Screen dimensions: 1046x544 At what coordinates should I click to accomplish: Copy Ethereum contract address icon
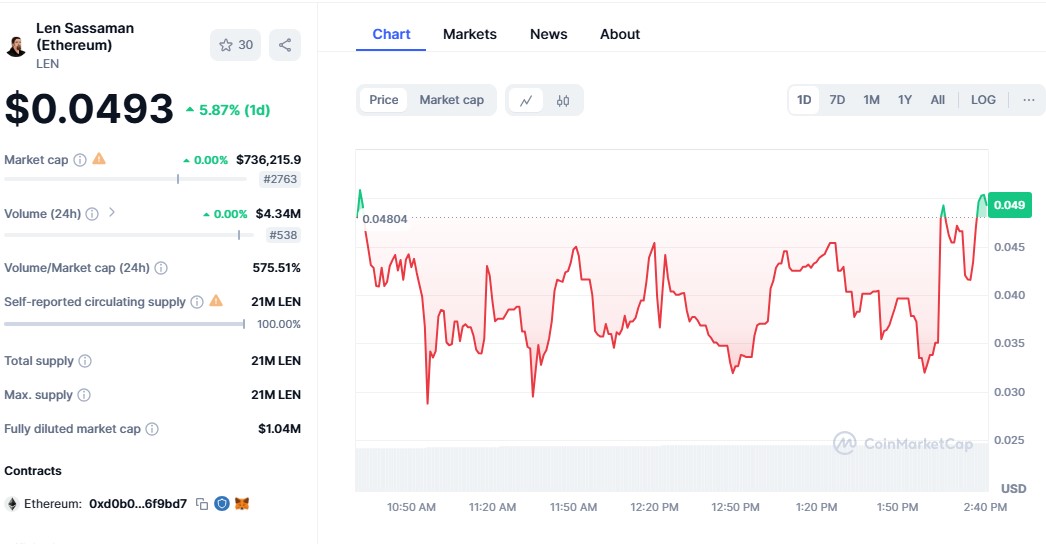(202, 504)
